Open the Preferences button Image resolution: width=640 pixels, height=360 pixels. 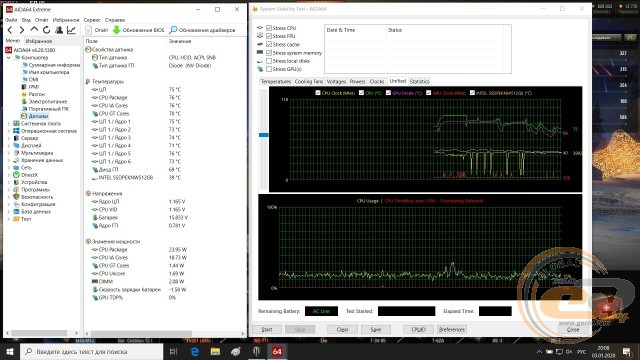click(452, 329)
